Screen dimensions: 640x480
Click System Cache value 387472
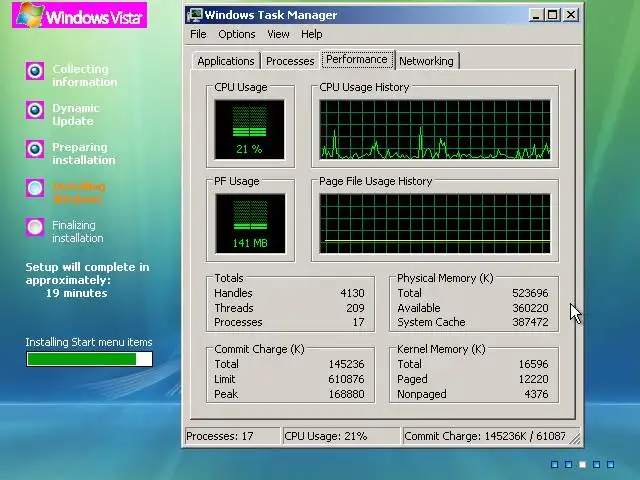coord(530,322)
